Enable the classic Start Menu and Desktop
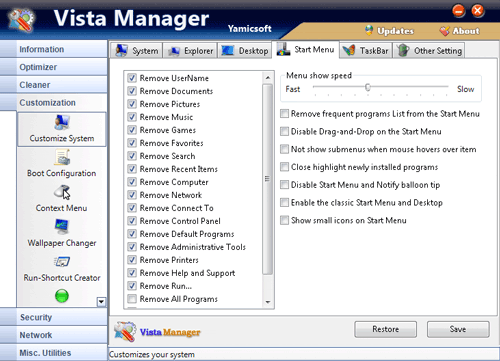 (x=284, y=203)
